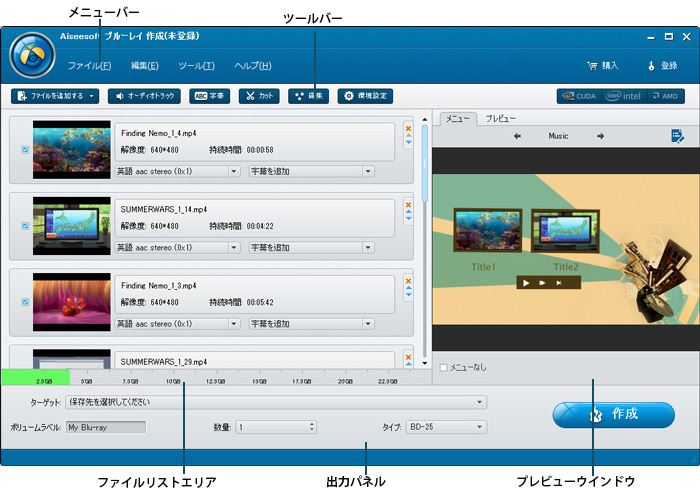Go to the next menu template arrow
The image size is (700, 500).
(x=600, y=136)
